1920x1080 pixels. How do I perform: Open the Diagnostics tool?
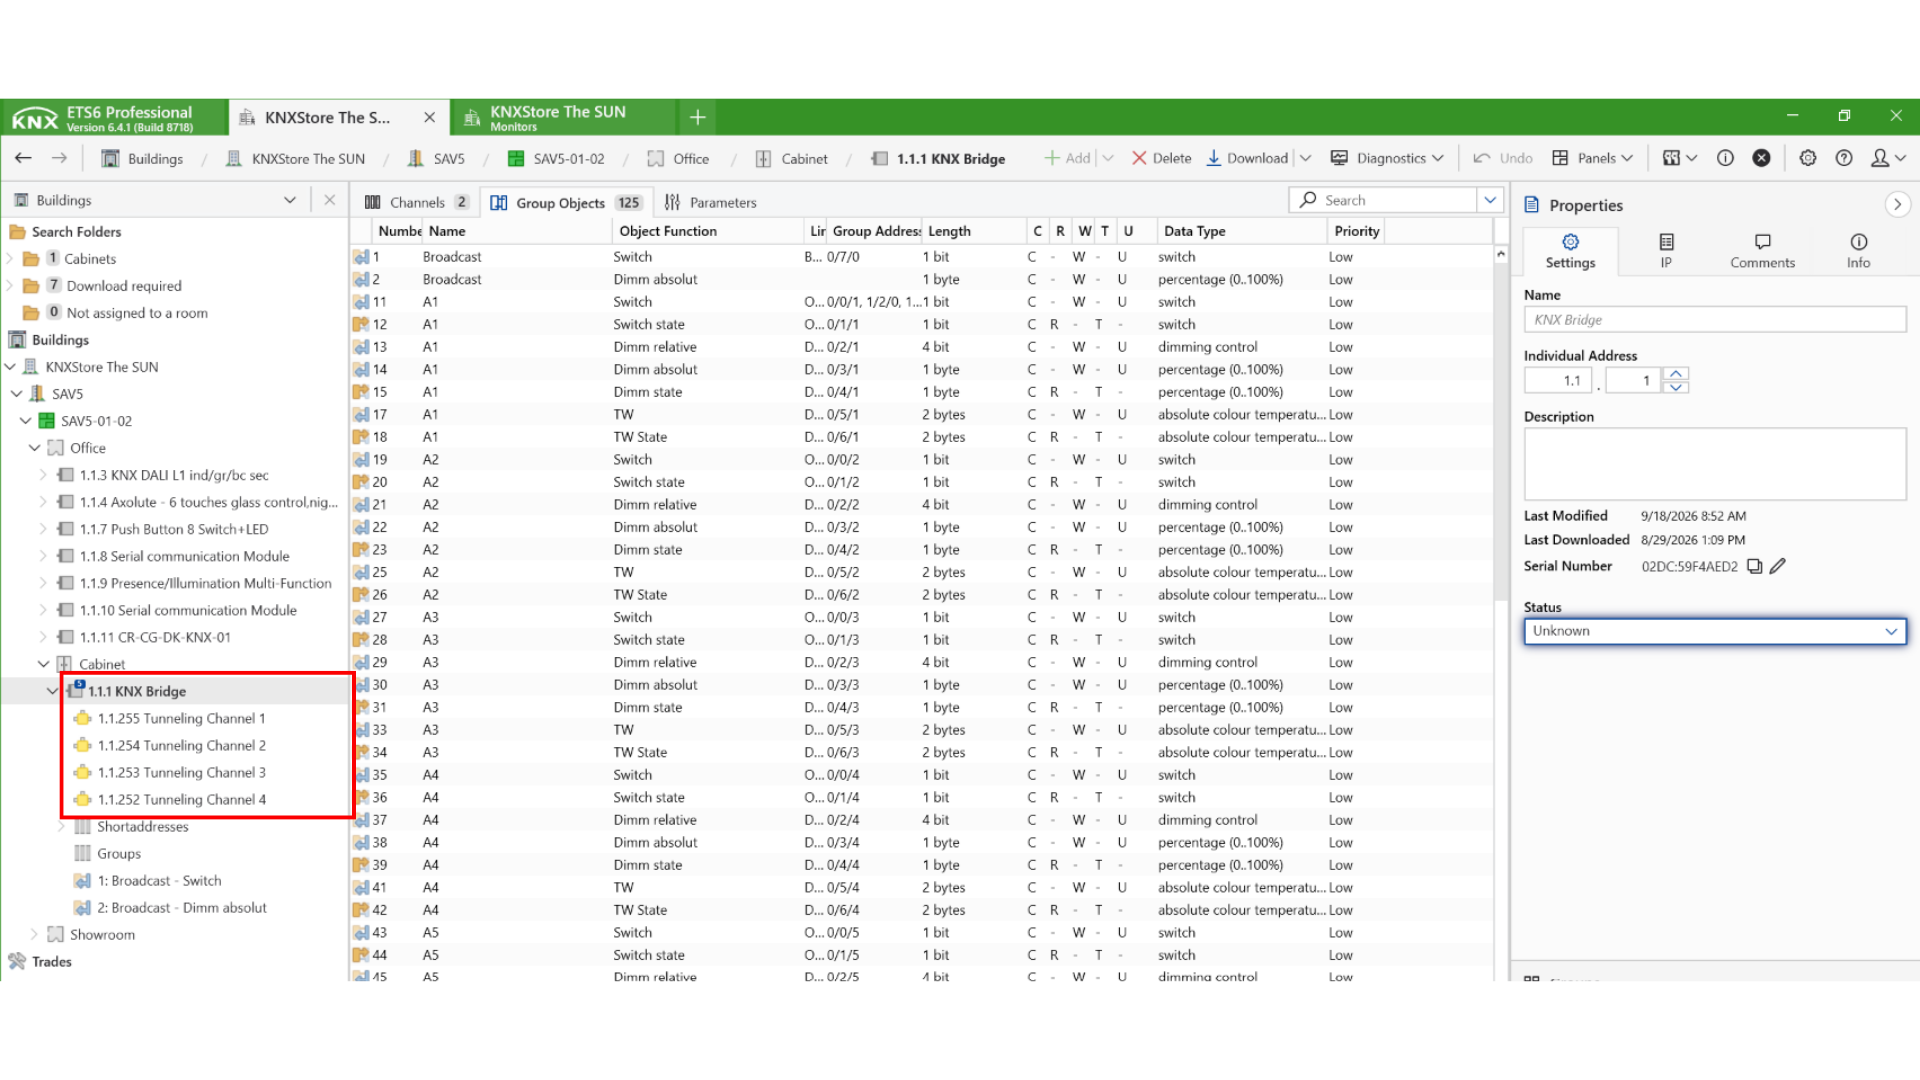pyautogui.click(x=1387, y=158)
